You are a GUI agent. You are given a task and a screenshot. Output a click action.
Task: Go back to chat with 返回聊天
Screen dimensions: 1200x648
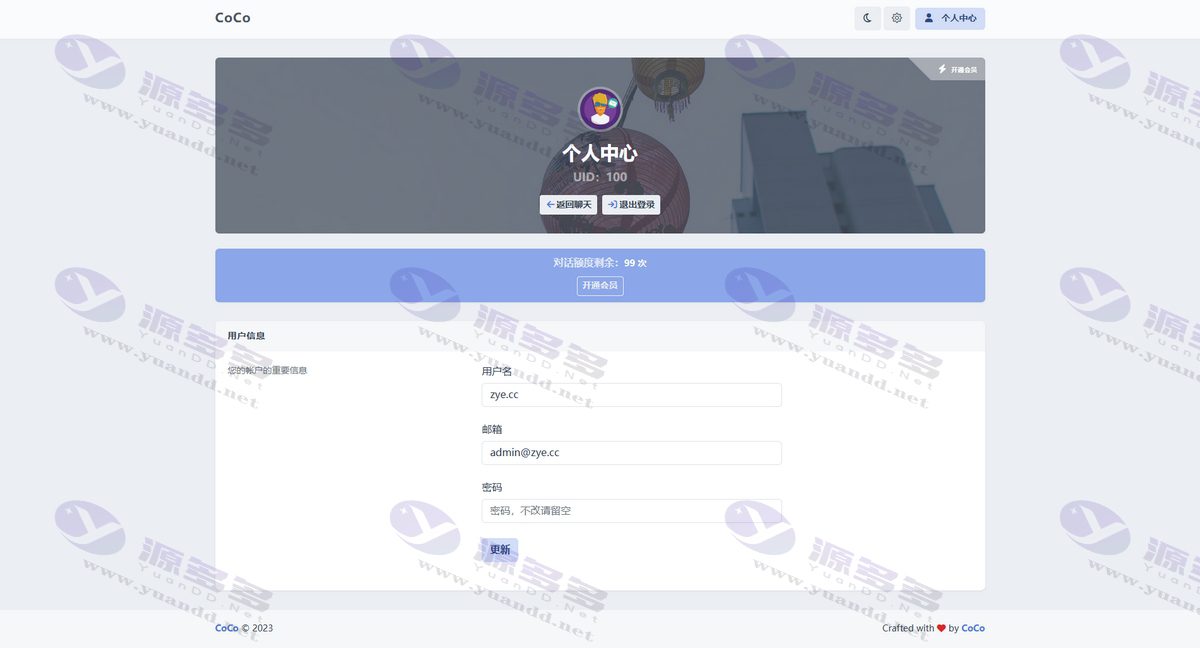click(x=568, y=205)
